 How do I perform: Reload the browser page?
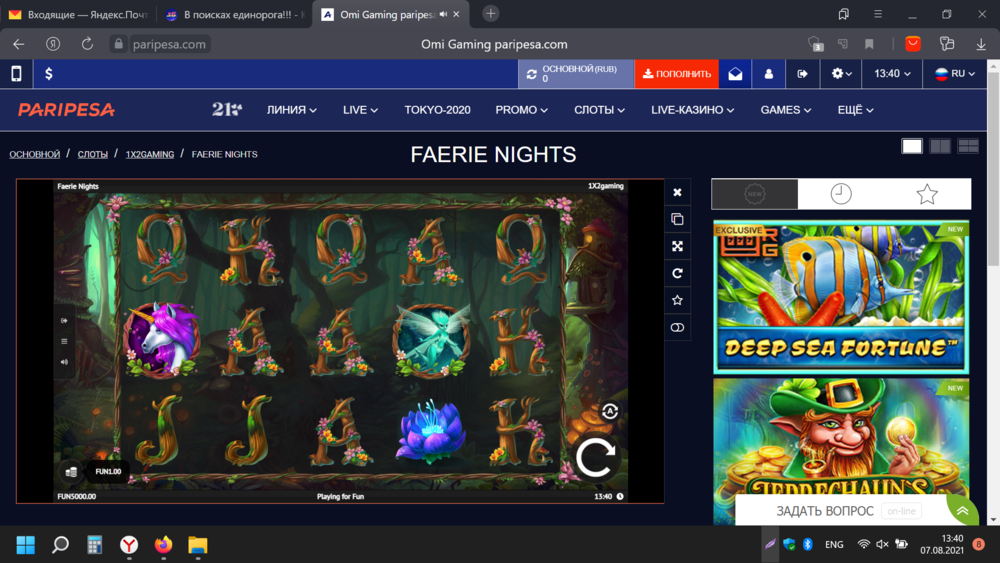[x=87, y=44]
